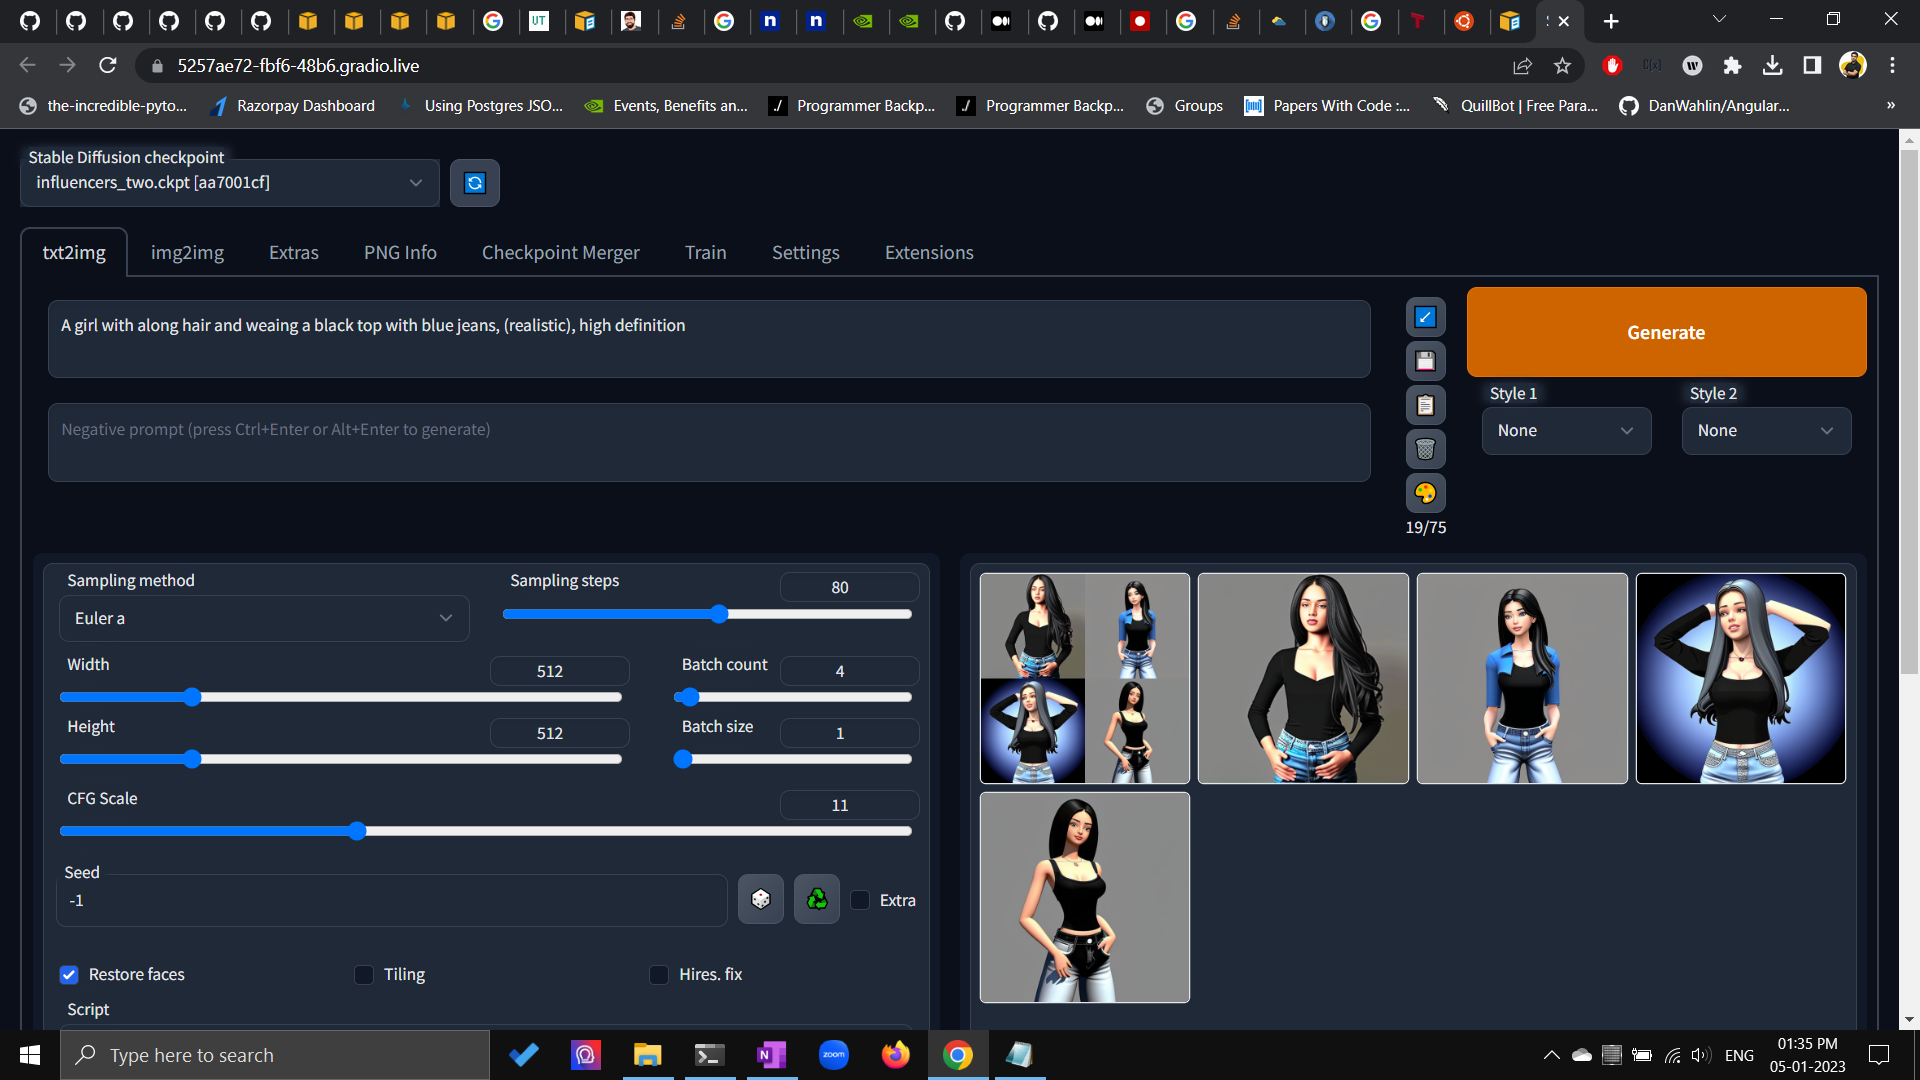Enable the Tiling checkbox
Viewport: 1920px width, 1080px height.
tap(364, 975)
